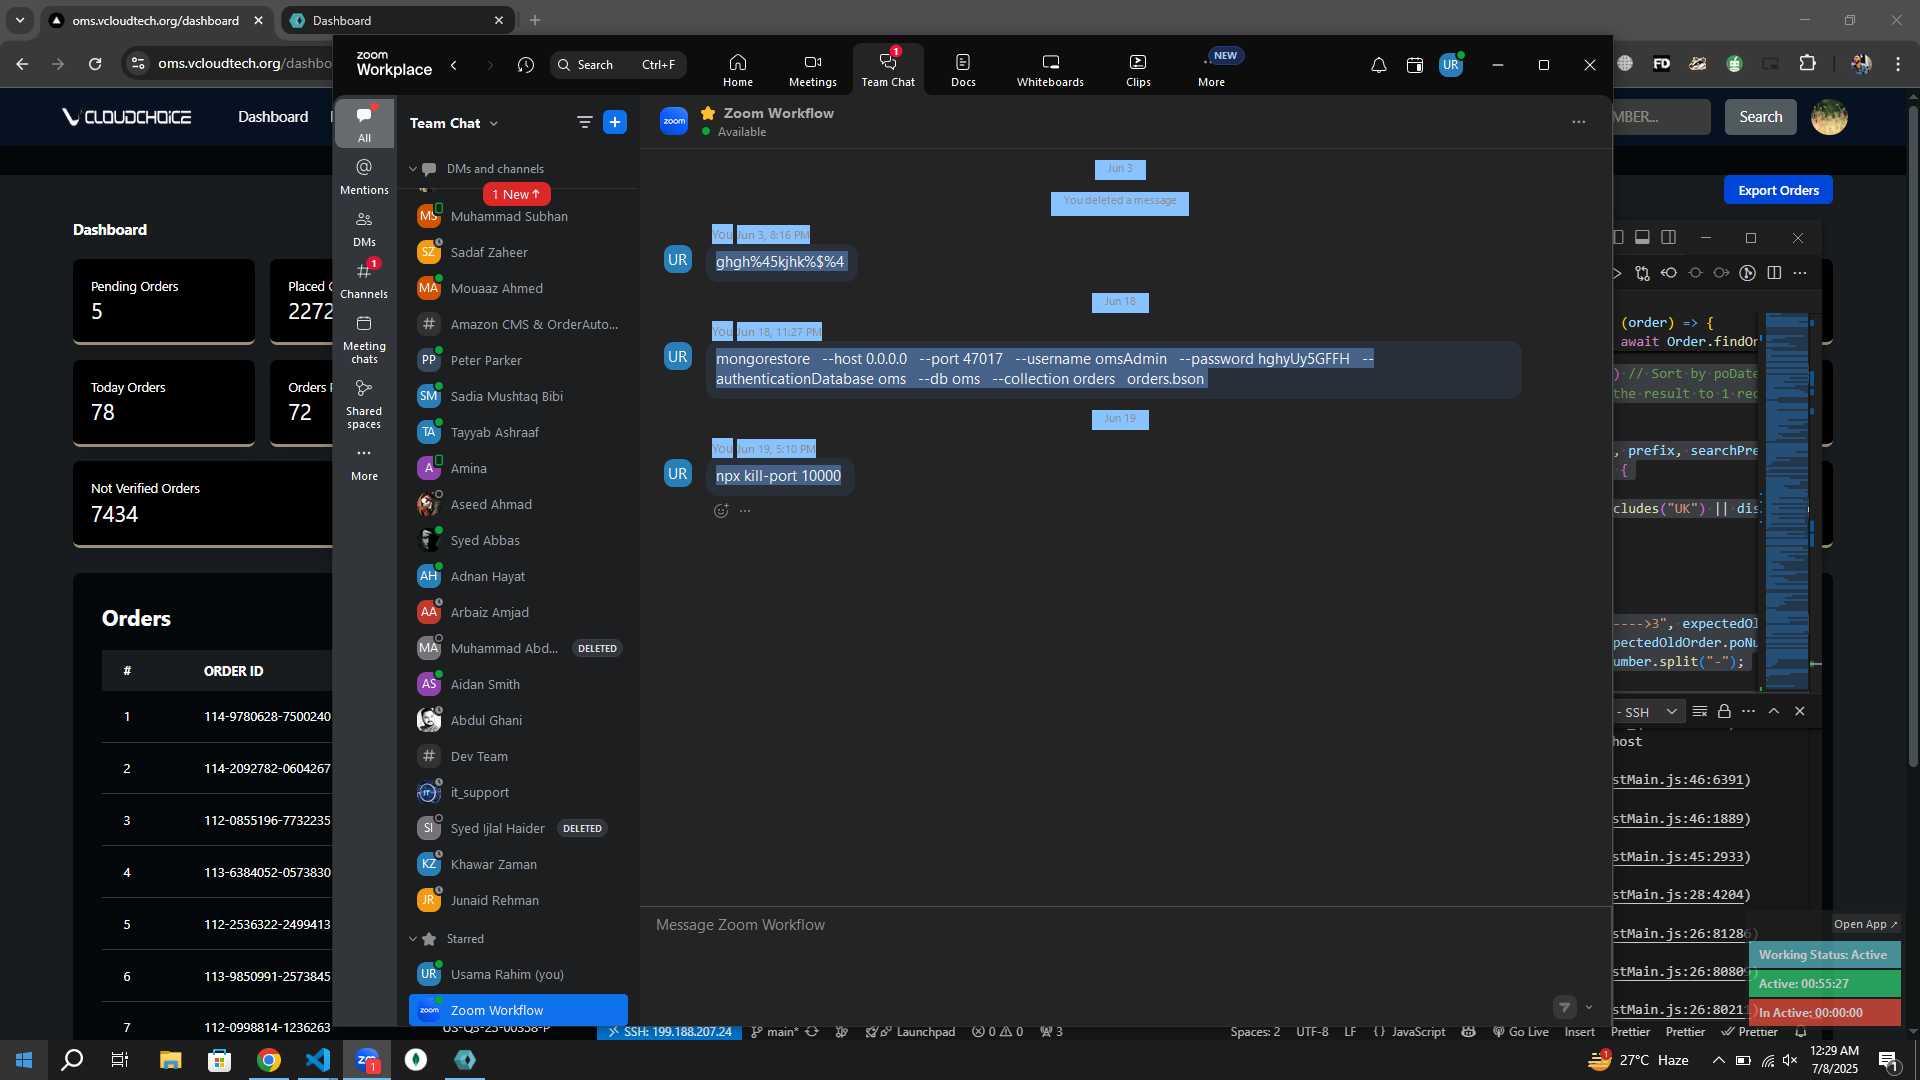Viewport: 1920px width, 1080px height.
Task: Open Shared spaces in sidebar
Action: [364, 404]
